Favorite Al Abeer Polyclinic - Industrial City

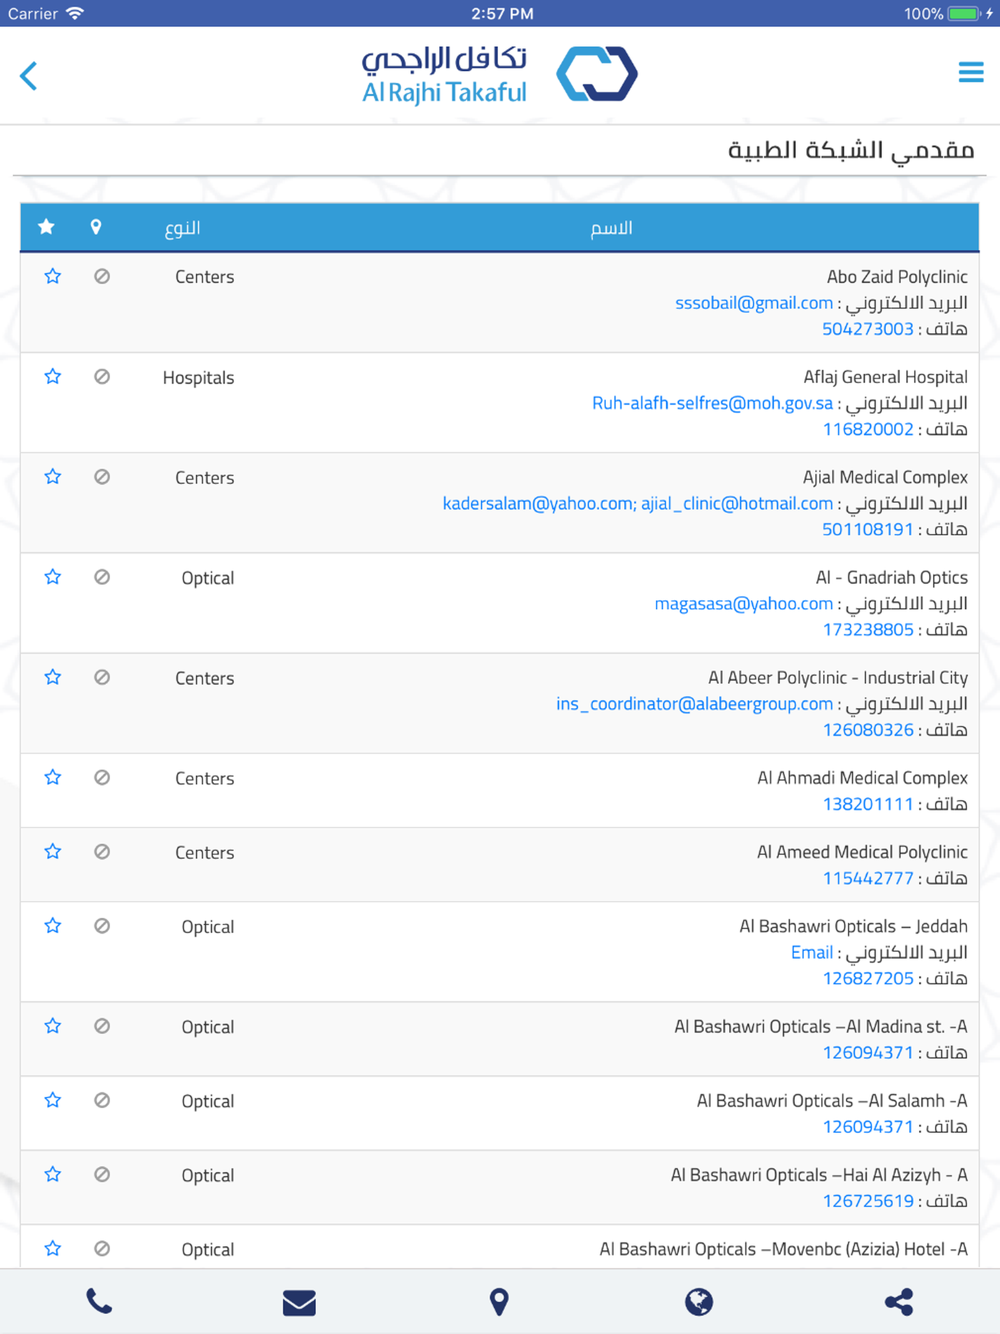pyautogui.click(x=53, y=676)
